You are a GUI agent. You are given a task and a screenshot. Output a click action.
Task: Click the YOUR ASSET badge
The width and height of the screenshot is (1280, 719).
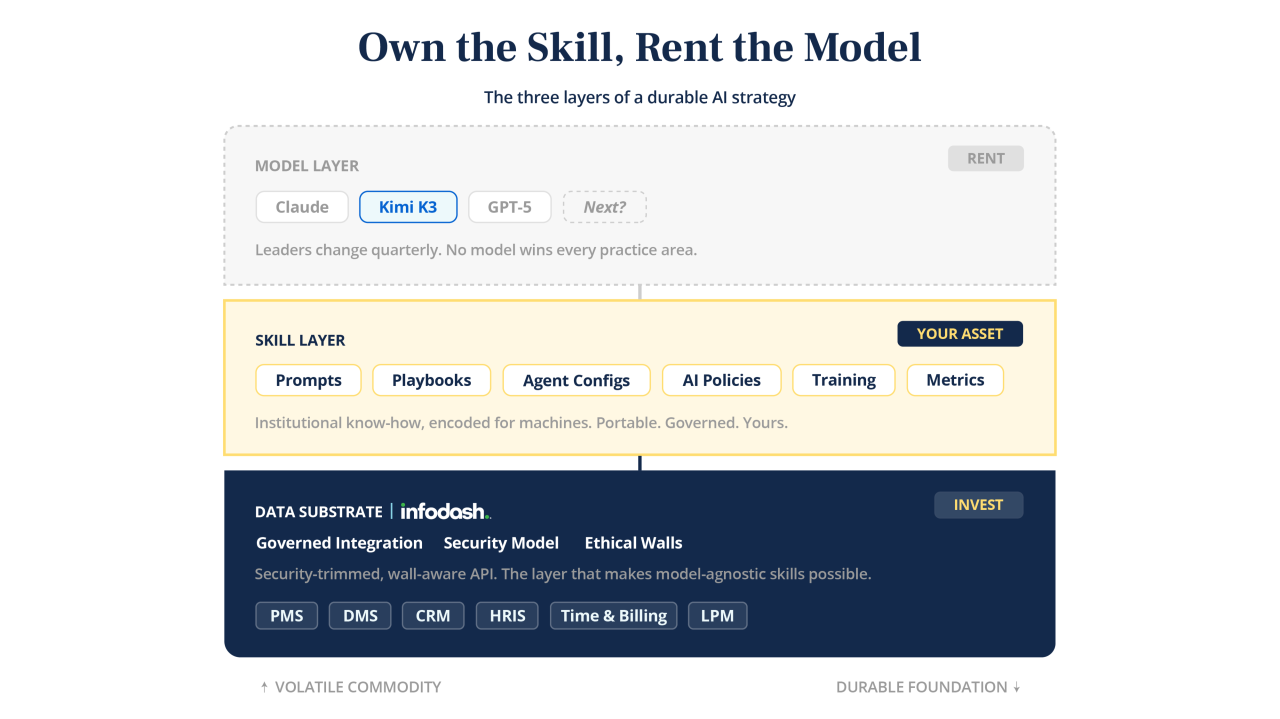pyautogui.click(x=960, y=333)
